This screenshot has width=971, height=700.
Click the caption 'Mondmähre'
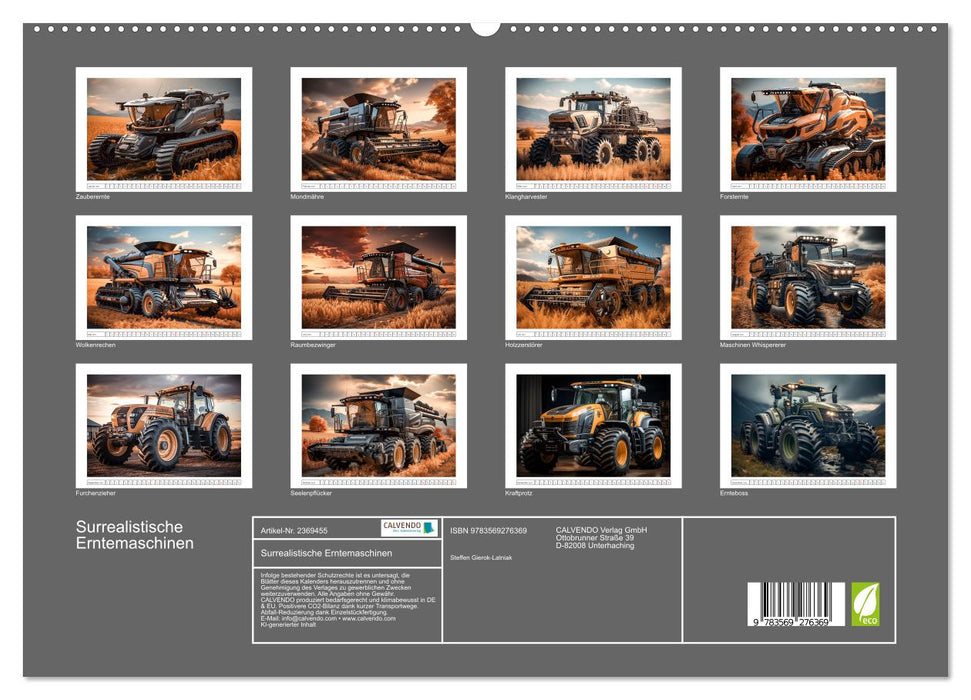tap(307, 196)
